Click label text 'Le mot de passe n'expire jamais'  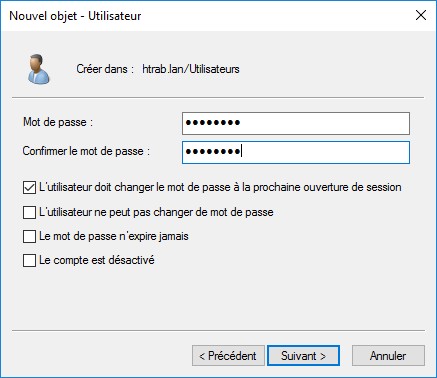coord(114,236)
